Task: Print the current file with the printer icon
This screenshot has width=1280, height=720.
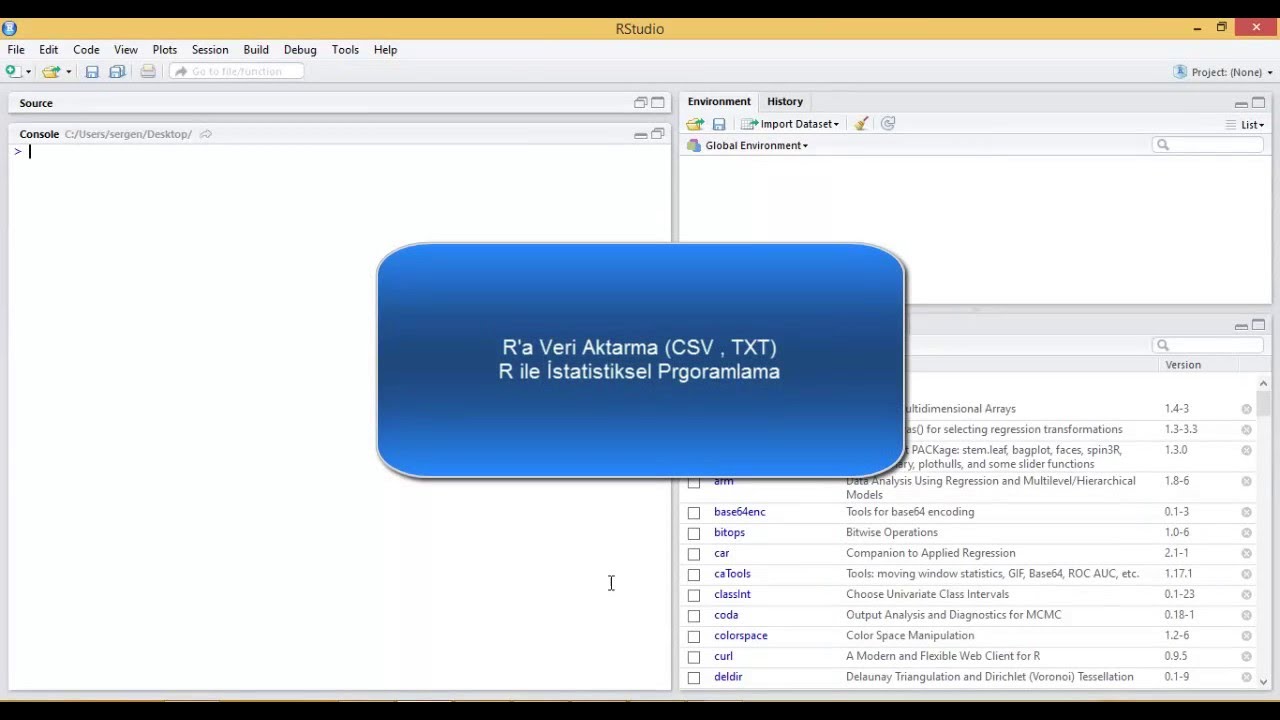Action: pos(148,71)
